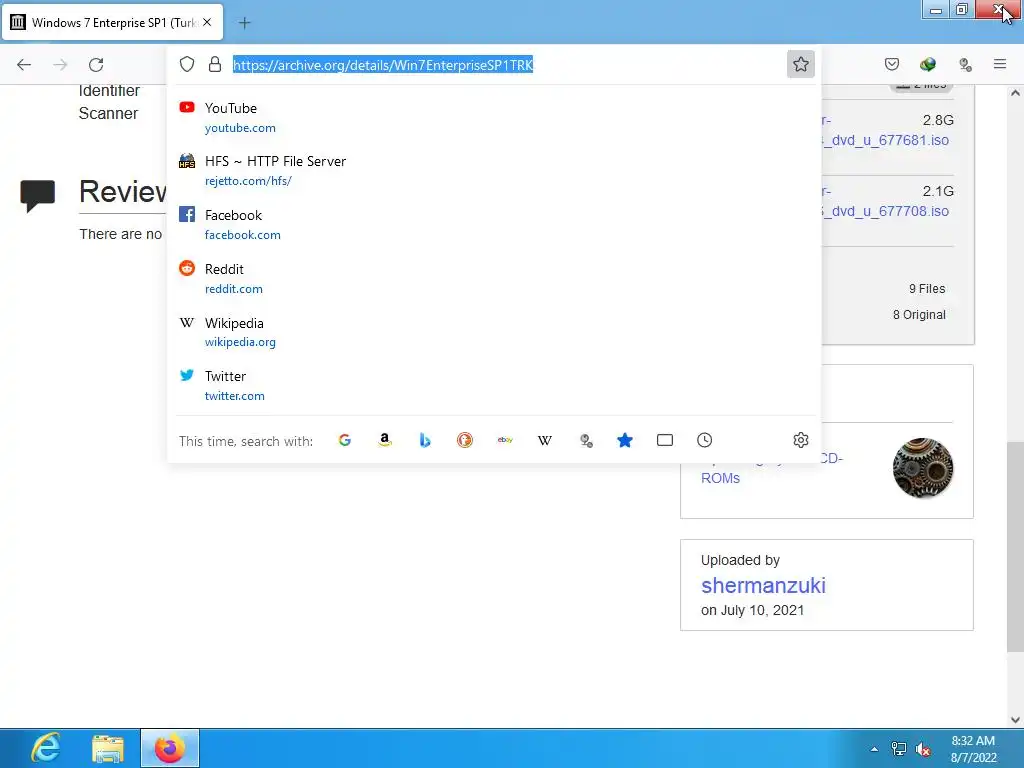Open search settings gear
The height and width of the screenshot is (768, 1024).
(x=801, y=440)
